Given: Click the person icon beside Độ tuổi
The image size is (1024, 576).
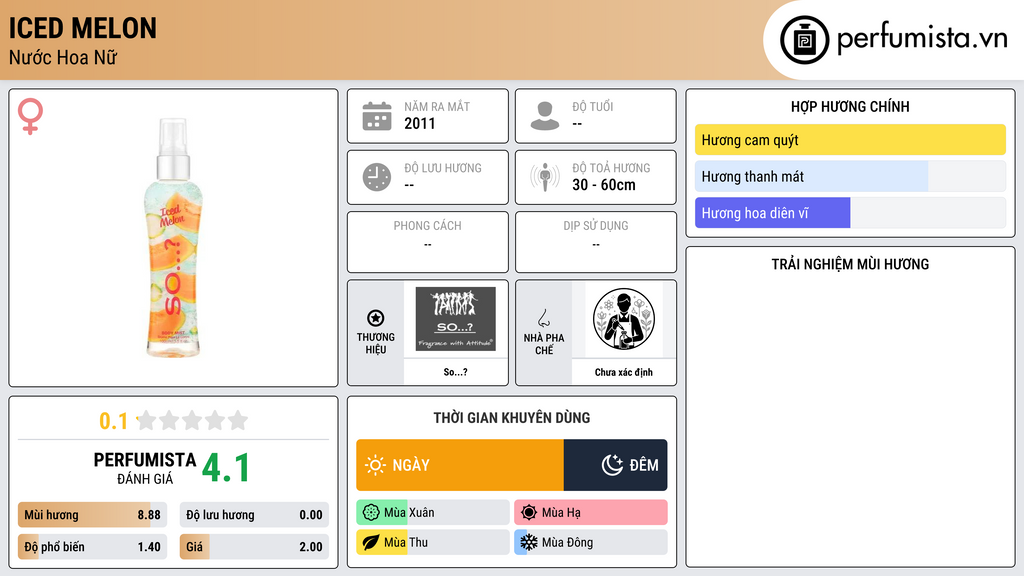Looking at the screenshot, I should 545,116.
